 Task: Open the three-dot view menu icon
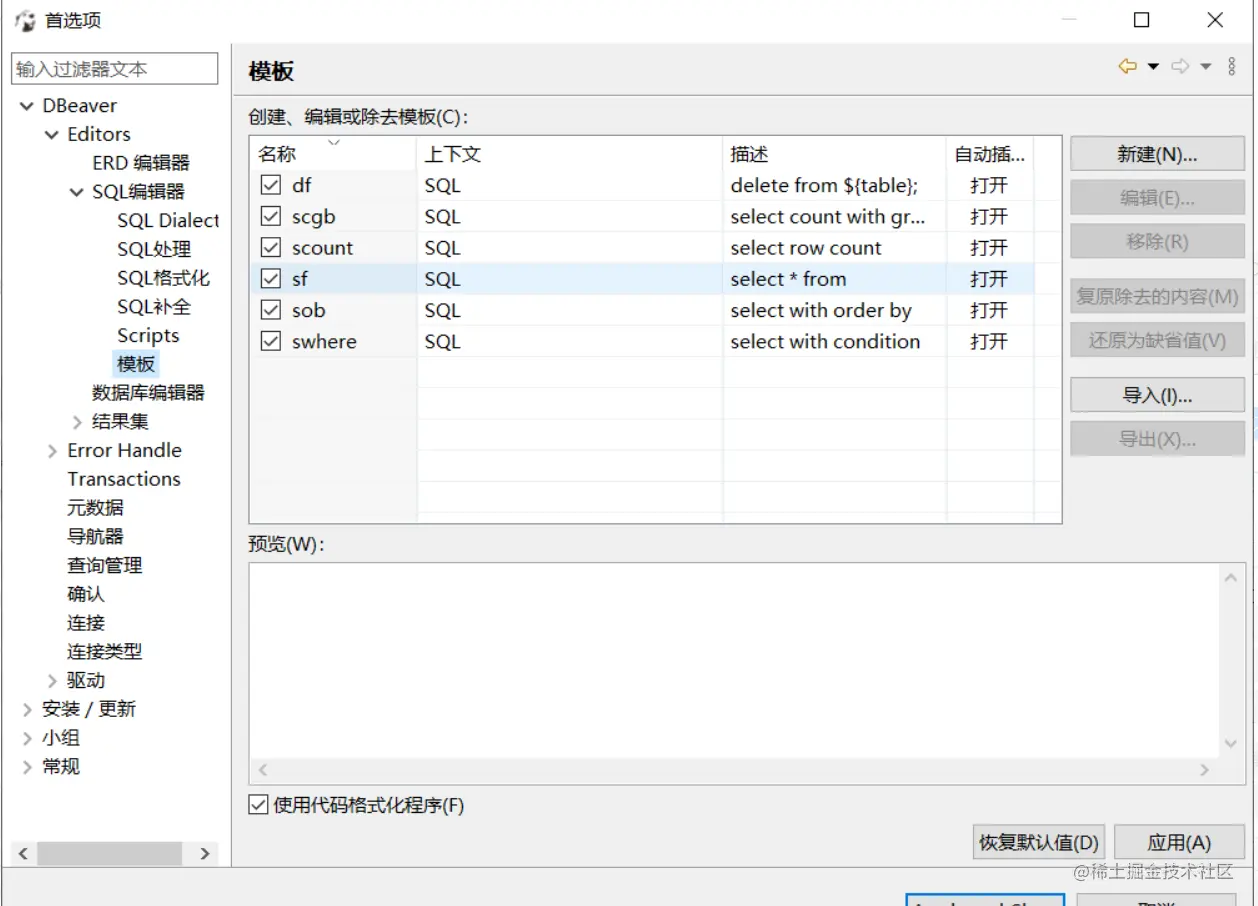point(1232,67)
